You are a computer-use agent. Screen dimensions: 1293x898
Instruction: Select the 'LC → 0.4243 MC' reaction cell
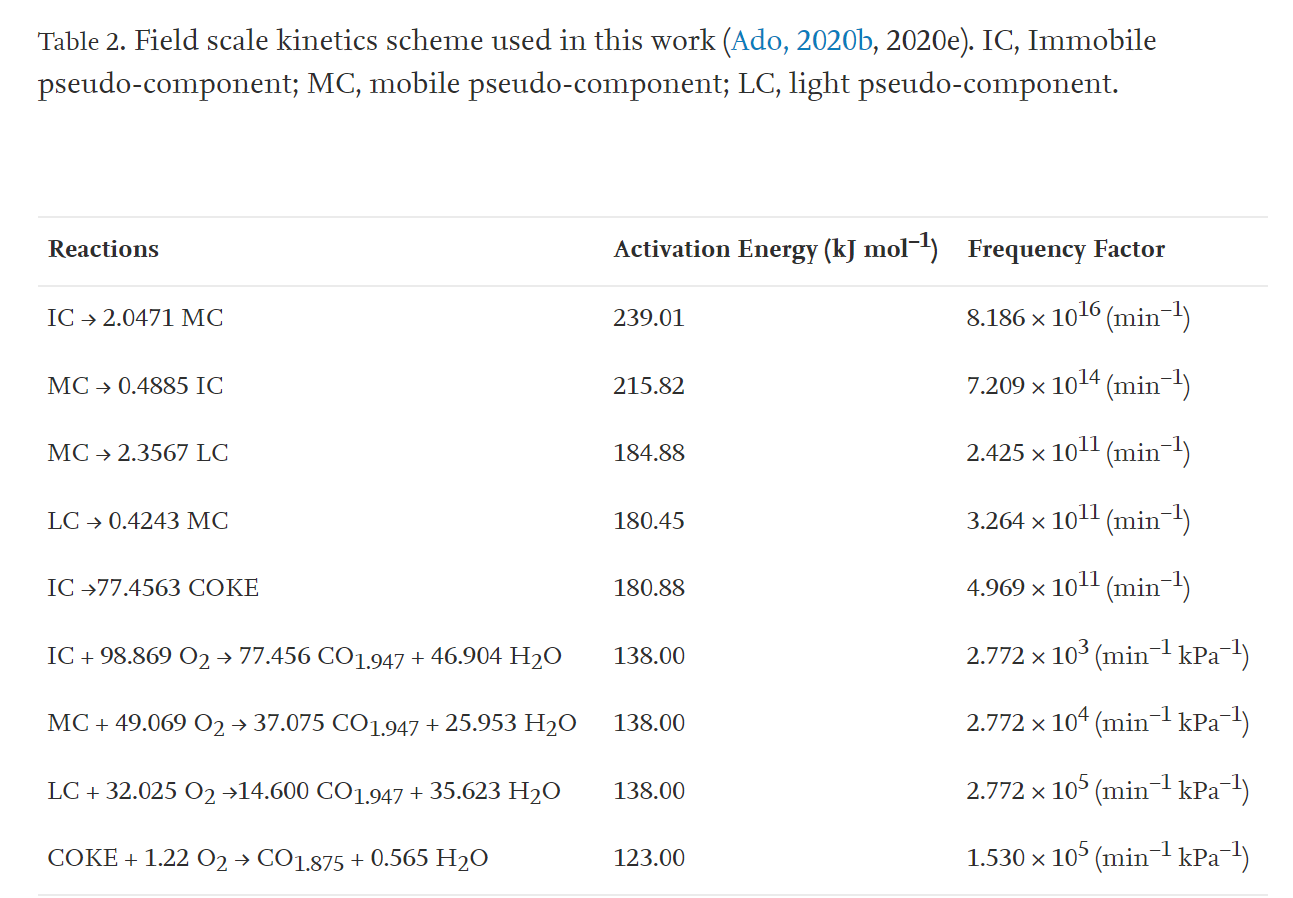[x=138, y=521]
